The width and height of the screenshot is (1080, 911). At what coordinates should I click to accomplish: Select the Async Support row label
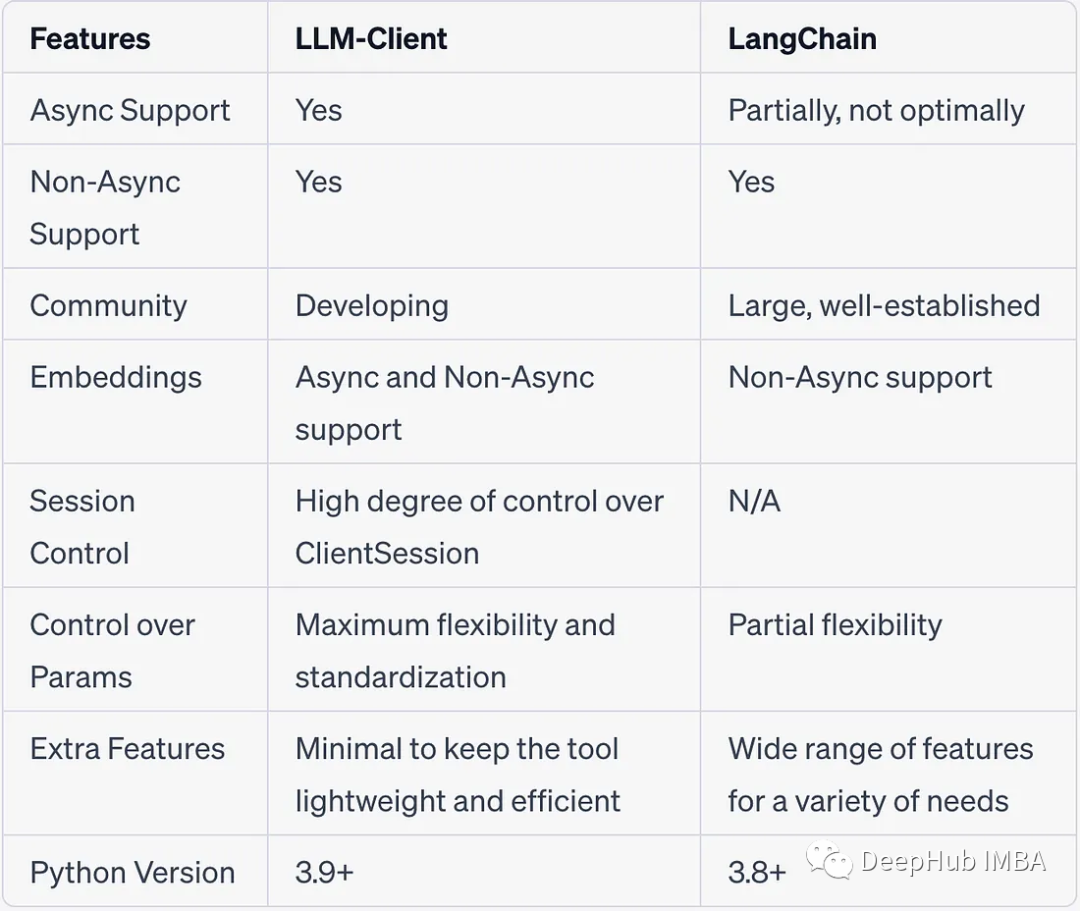(x=130, y=110)
